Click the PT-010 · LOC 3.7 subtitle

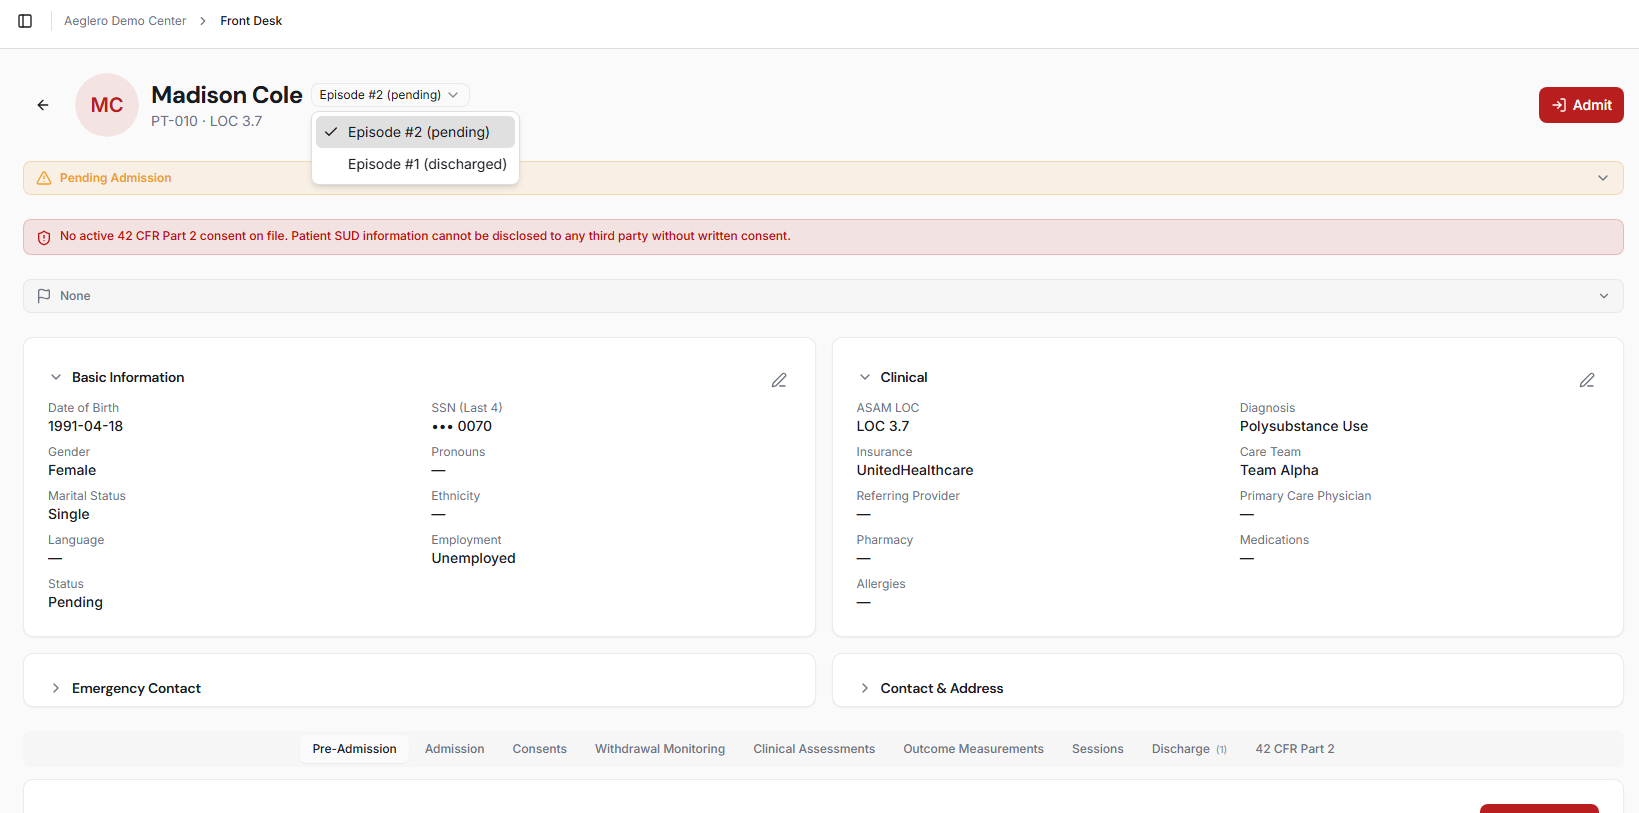pos(207,121)
